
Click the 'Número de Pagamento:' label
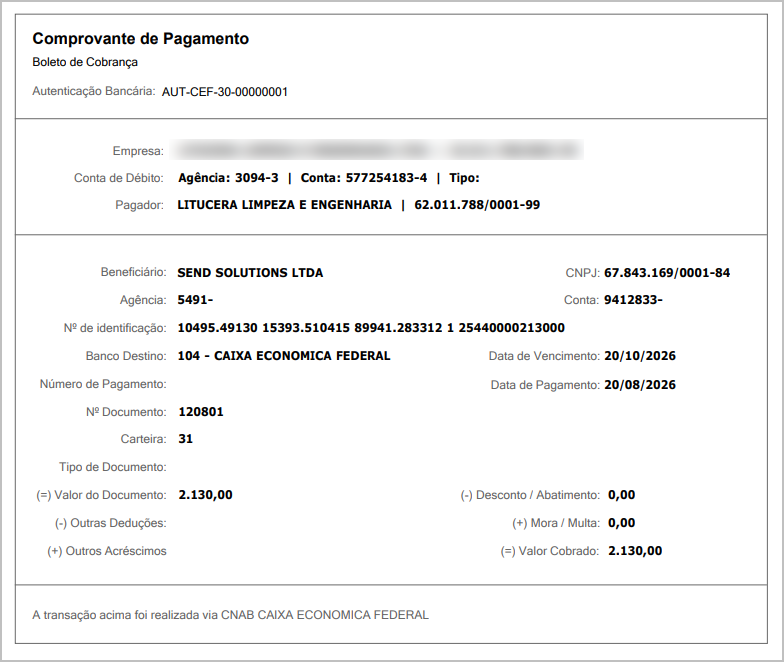[x=103, y=384]
